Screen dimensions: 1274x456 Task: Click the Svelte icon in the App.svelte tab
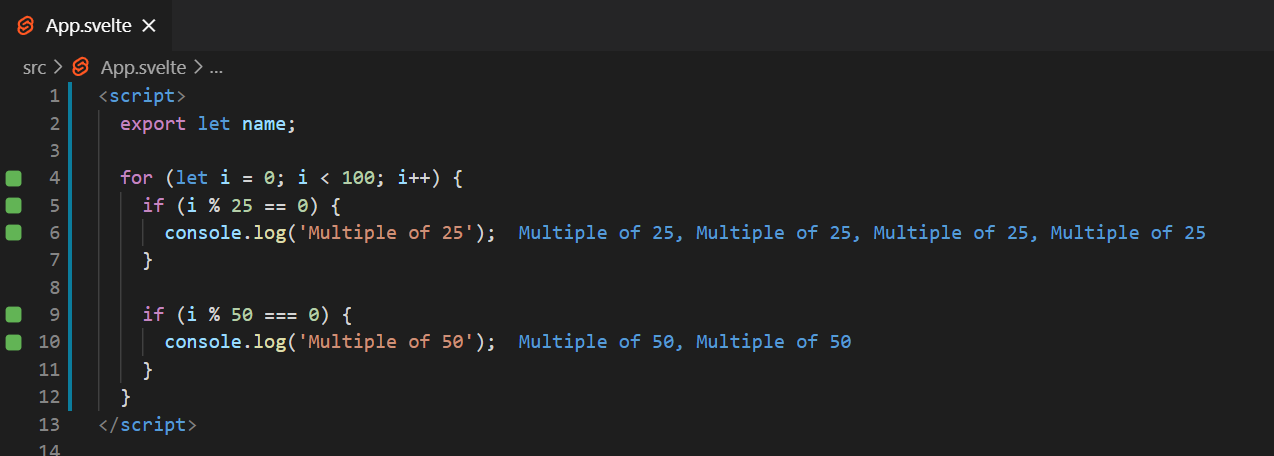pyautogui.click(x=26, y=26)
